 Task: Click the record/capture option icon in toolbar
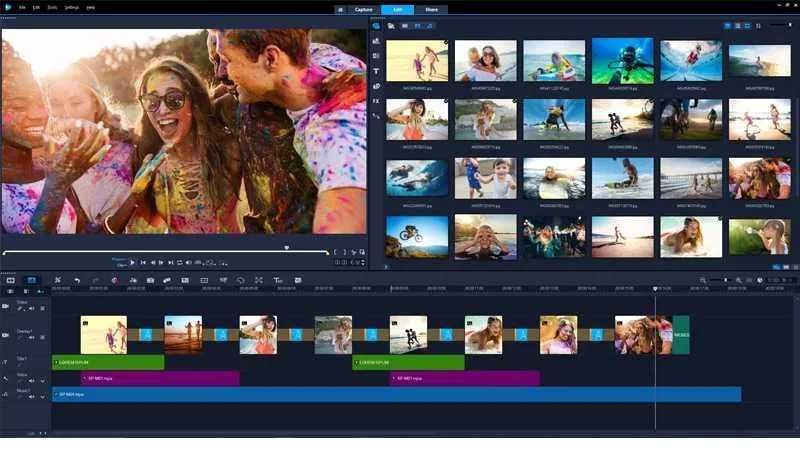114,280
